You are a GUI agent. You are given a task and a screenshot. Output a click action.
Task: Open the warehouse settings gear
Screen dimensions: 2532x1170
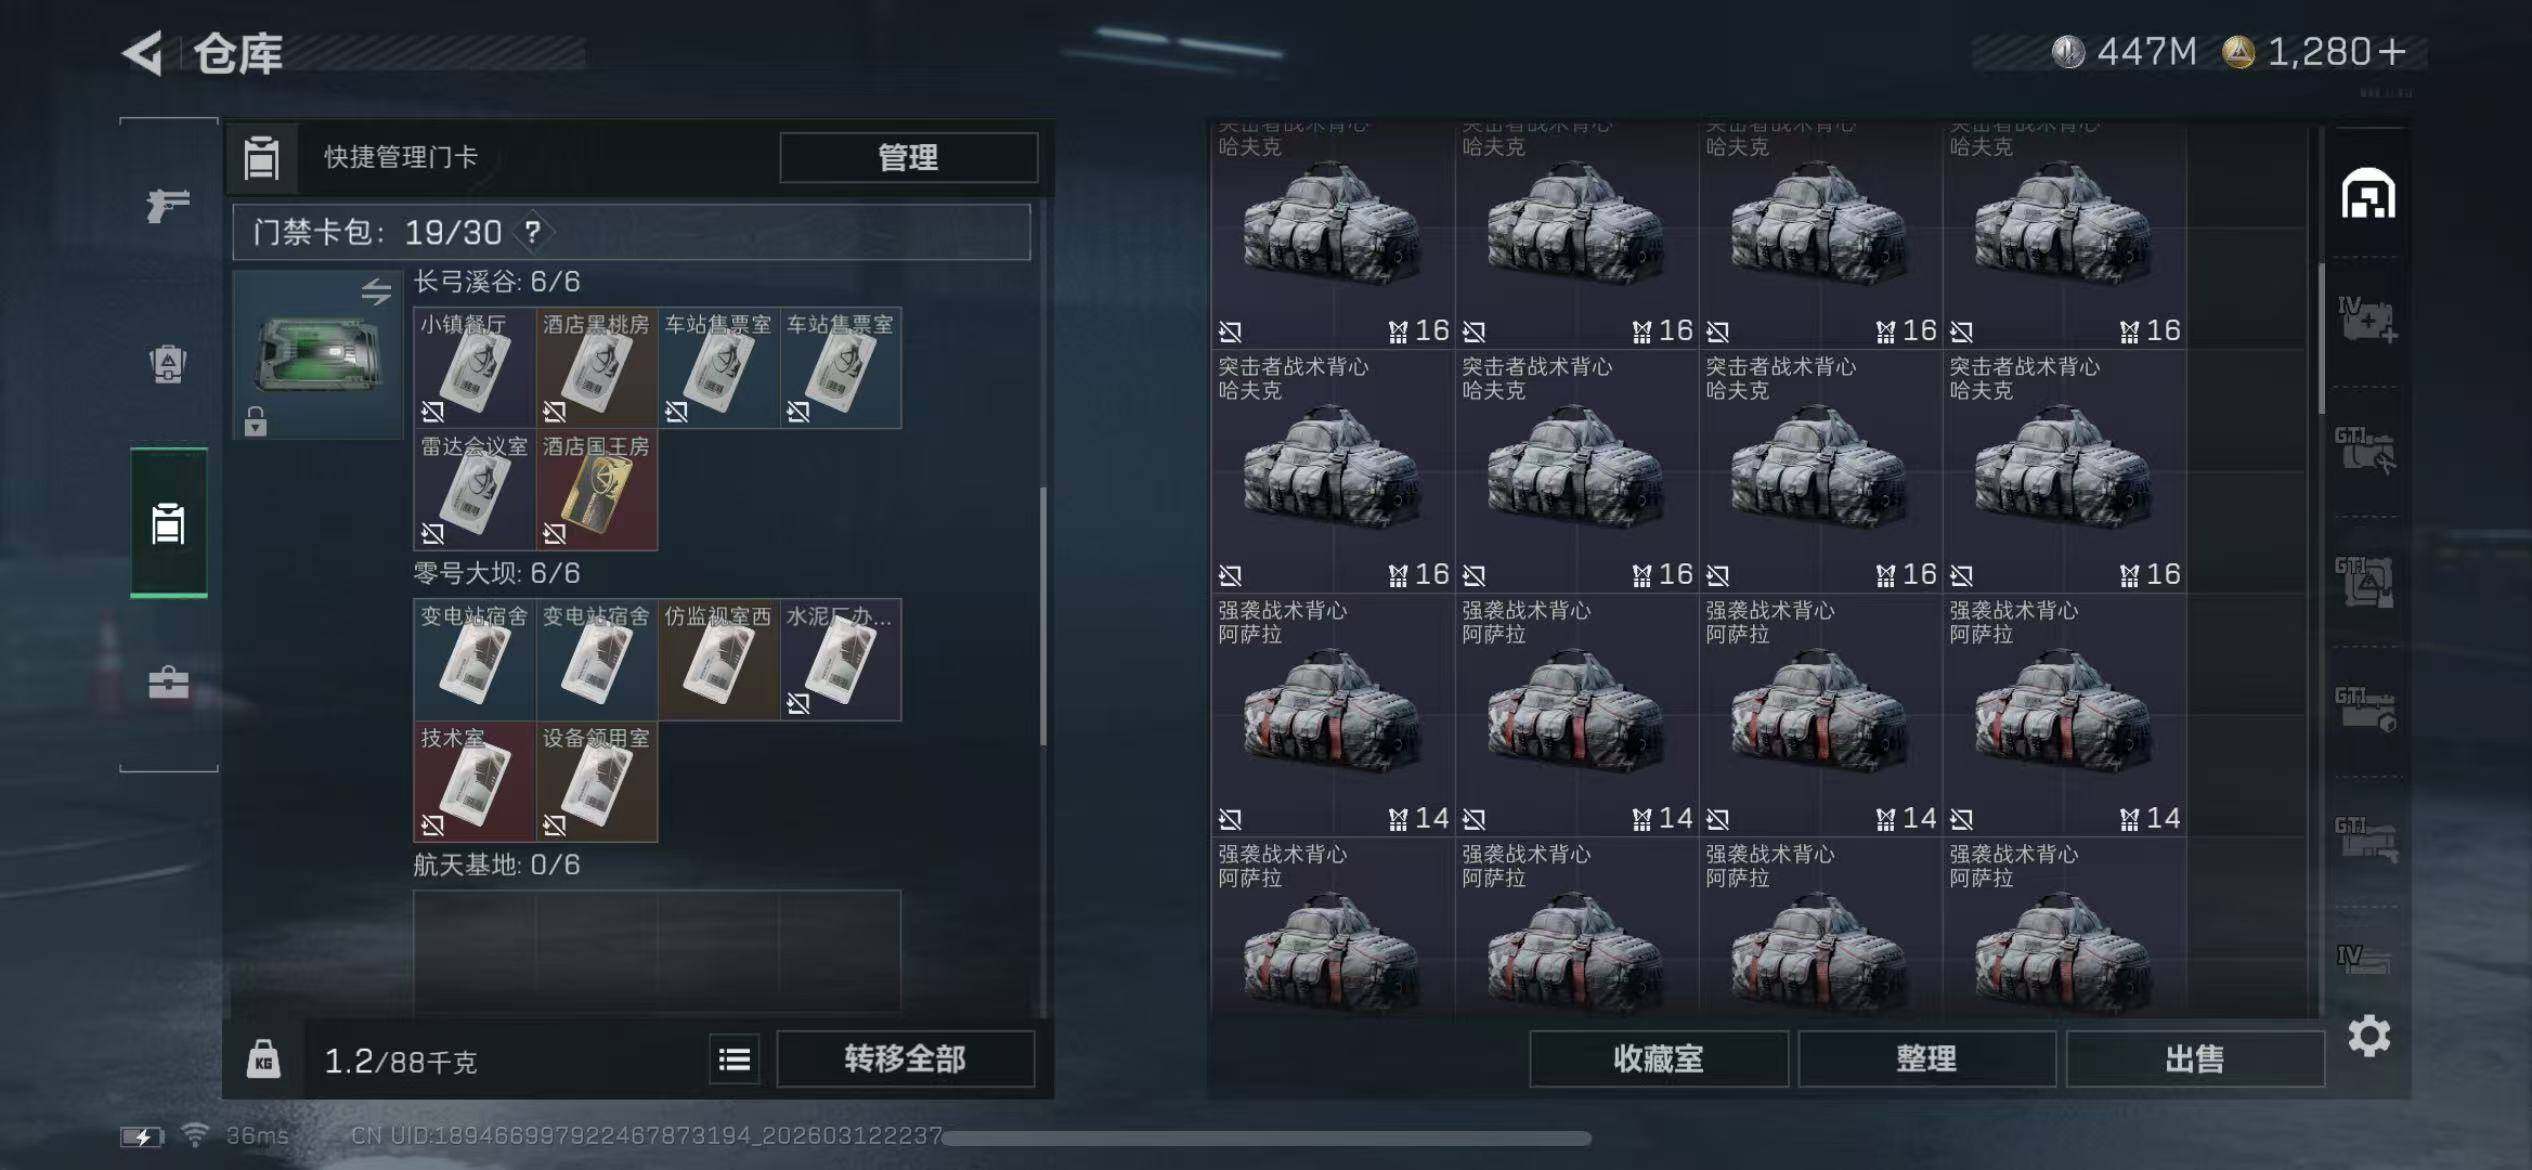click(x=2369, y=1036)
